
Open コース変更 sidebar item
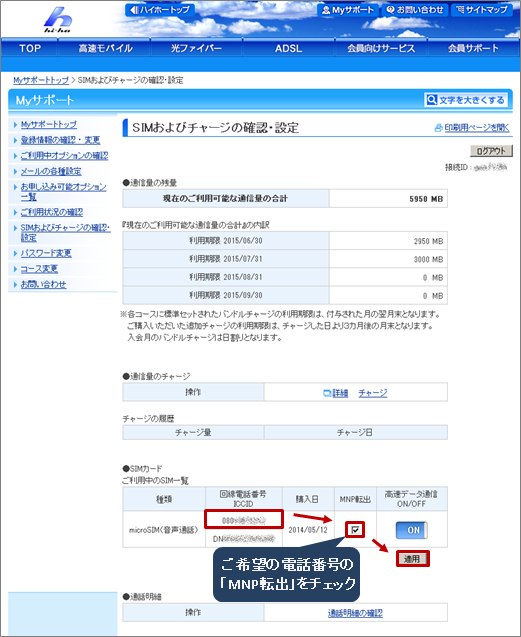point(39,269)
